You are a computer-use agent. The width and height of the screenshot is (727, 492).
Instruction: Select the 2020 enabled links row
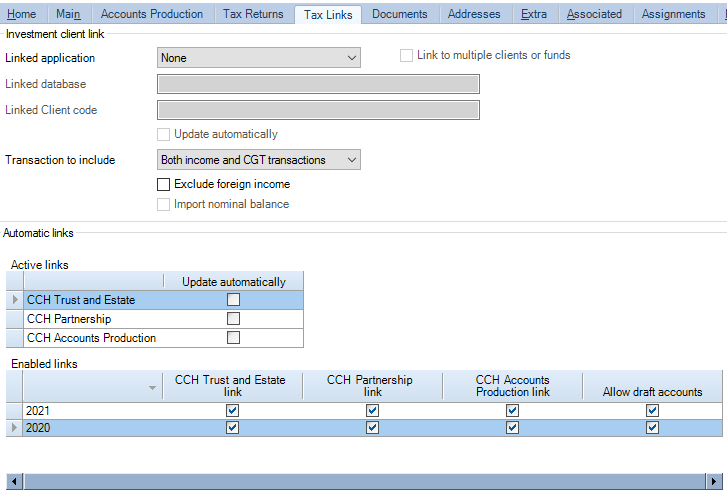click(364, 428)
